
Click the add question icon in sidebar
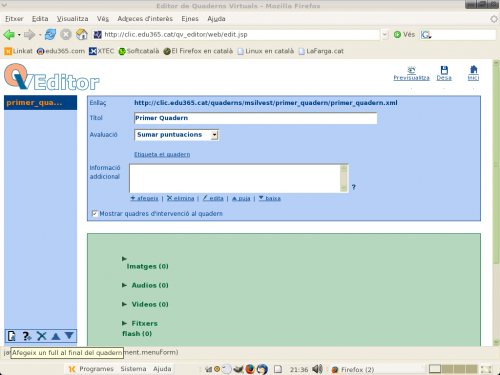click(x=27, y=336)
